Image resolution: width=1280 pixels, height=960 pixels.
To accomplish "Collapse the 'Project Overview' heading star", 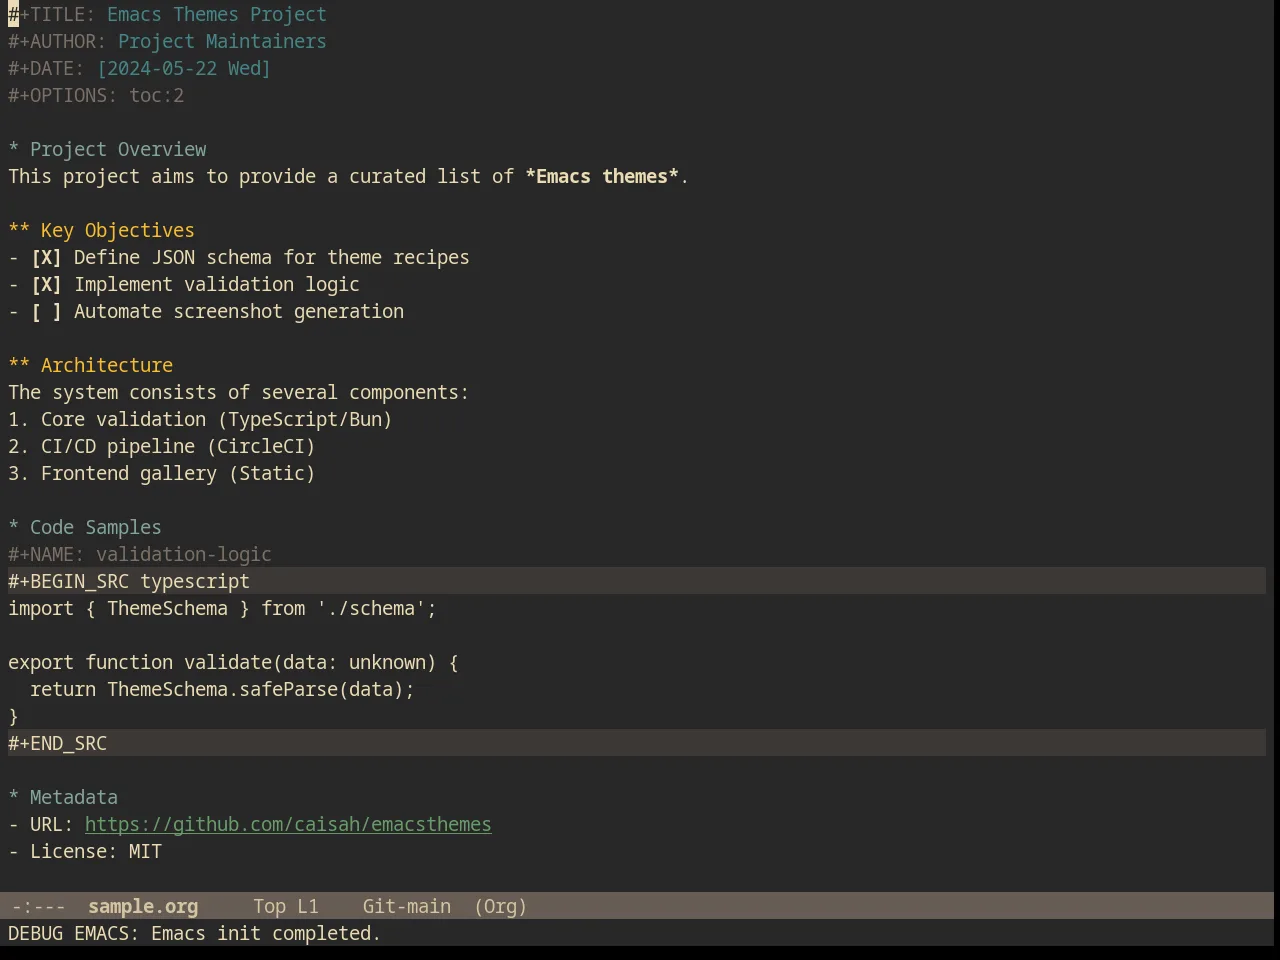I will (x=14, y=149).
